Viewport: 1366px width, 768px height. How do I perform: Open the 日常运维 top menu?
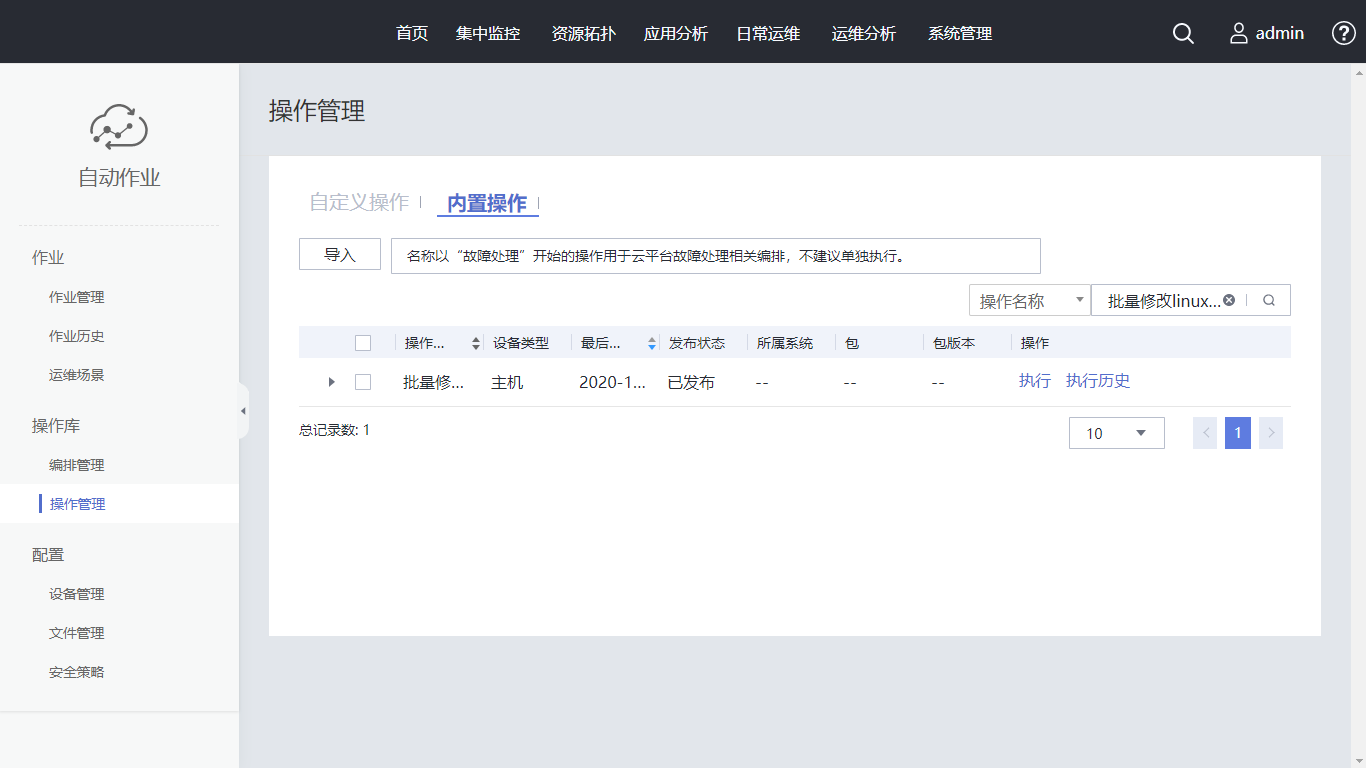(x=768, y=33)
